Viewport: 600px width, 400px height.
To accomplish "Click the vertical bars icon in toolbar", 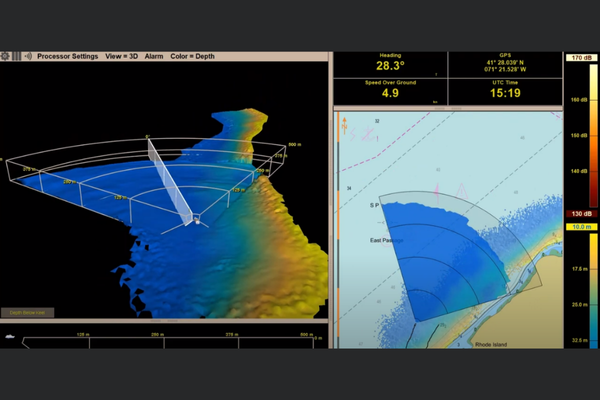I will coord(15,56).
